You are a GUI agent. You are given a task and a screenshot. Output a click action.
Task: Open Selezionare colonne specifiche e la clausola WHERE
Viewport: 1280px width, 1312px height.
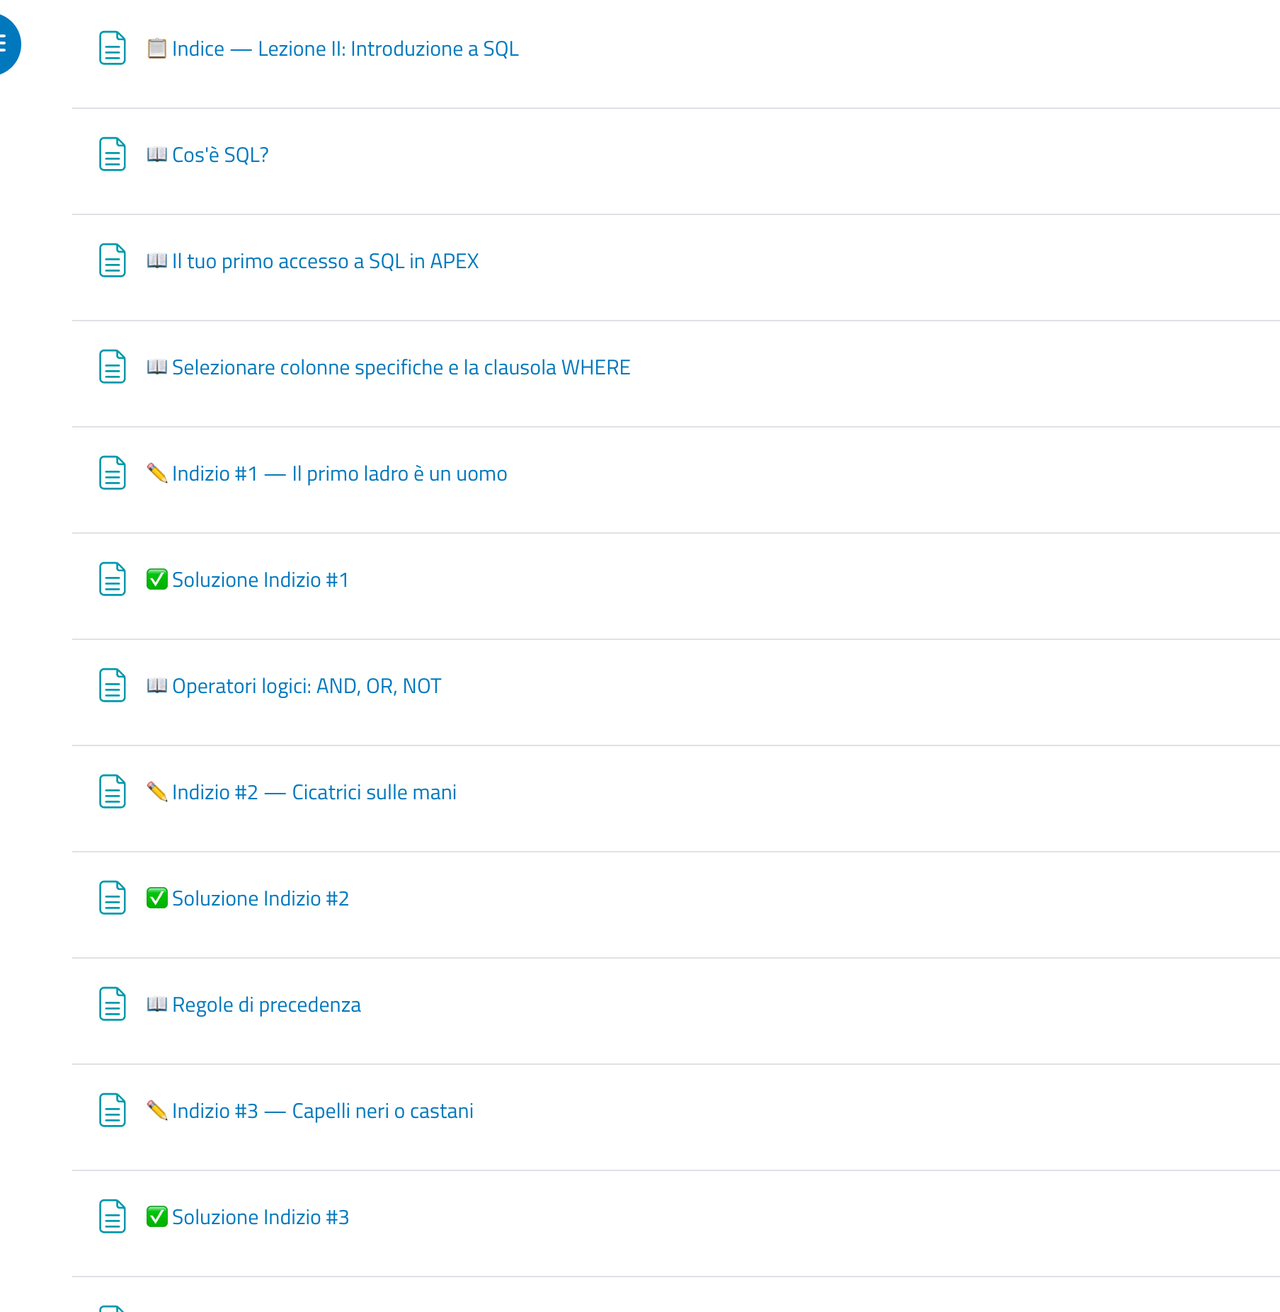point(389,367)
